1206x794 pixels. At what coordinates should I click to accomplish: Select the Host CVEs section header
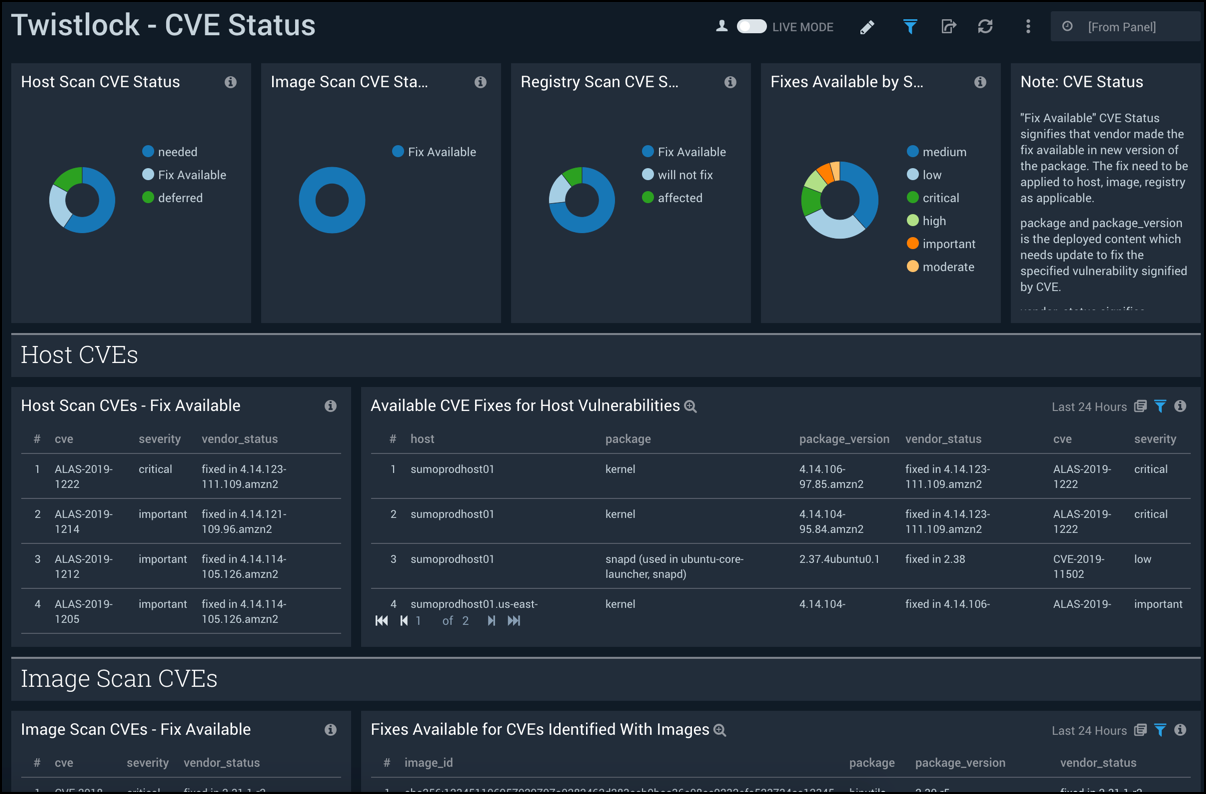[79, 355]
